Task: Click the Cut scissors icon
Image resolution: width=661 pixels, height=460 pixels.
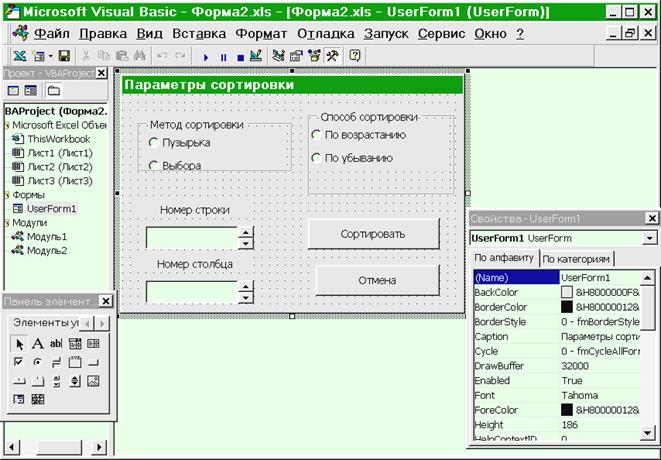Action: pos(86,56)
